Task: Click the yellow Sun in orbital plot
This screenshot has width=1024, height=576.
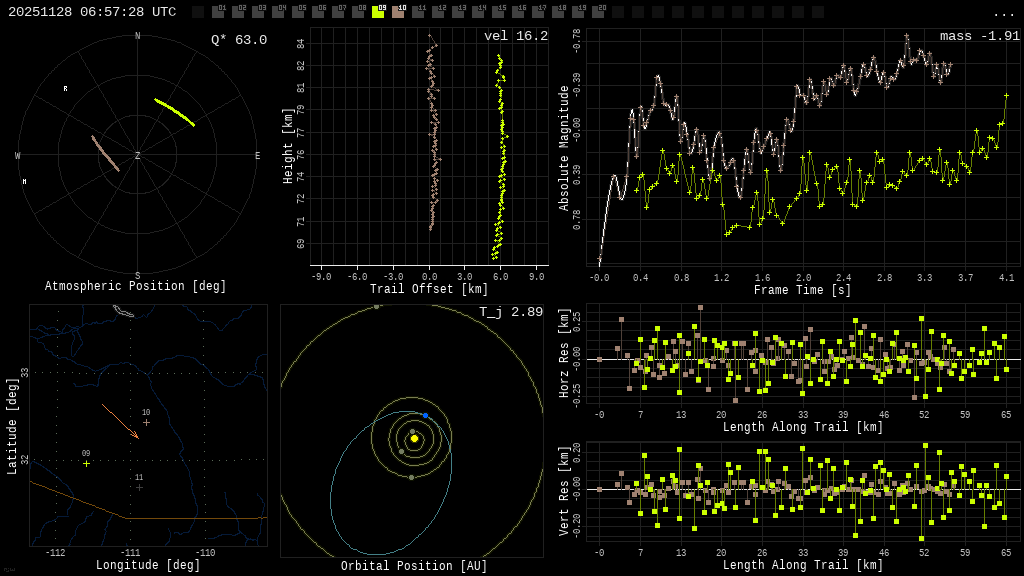Action: coord(414,438)
